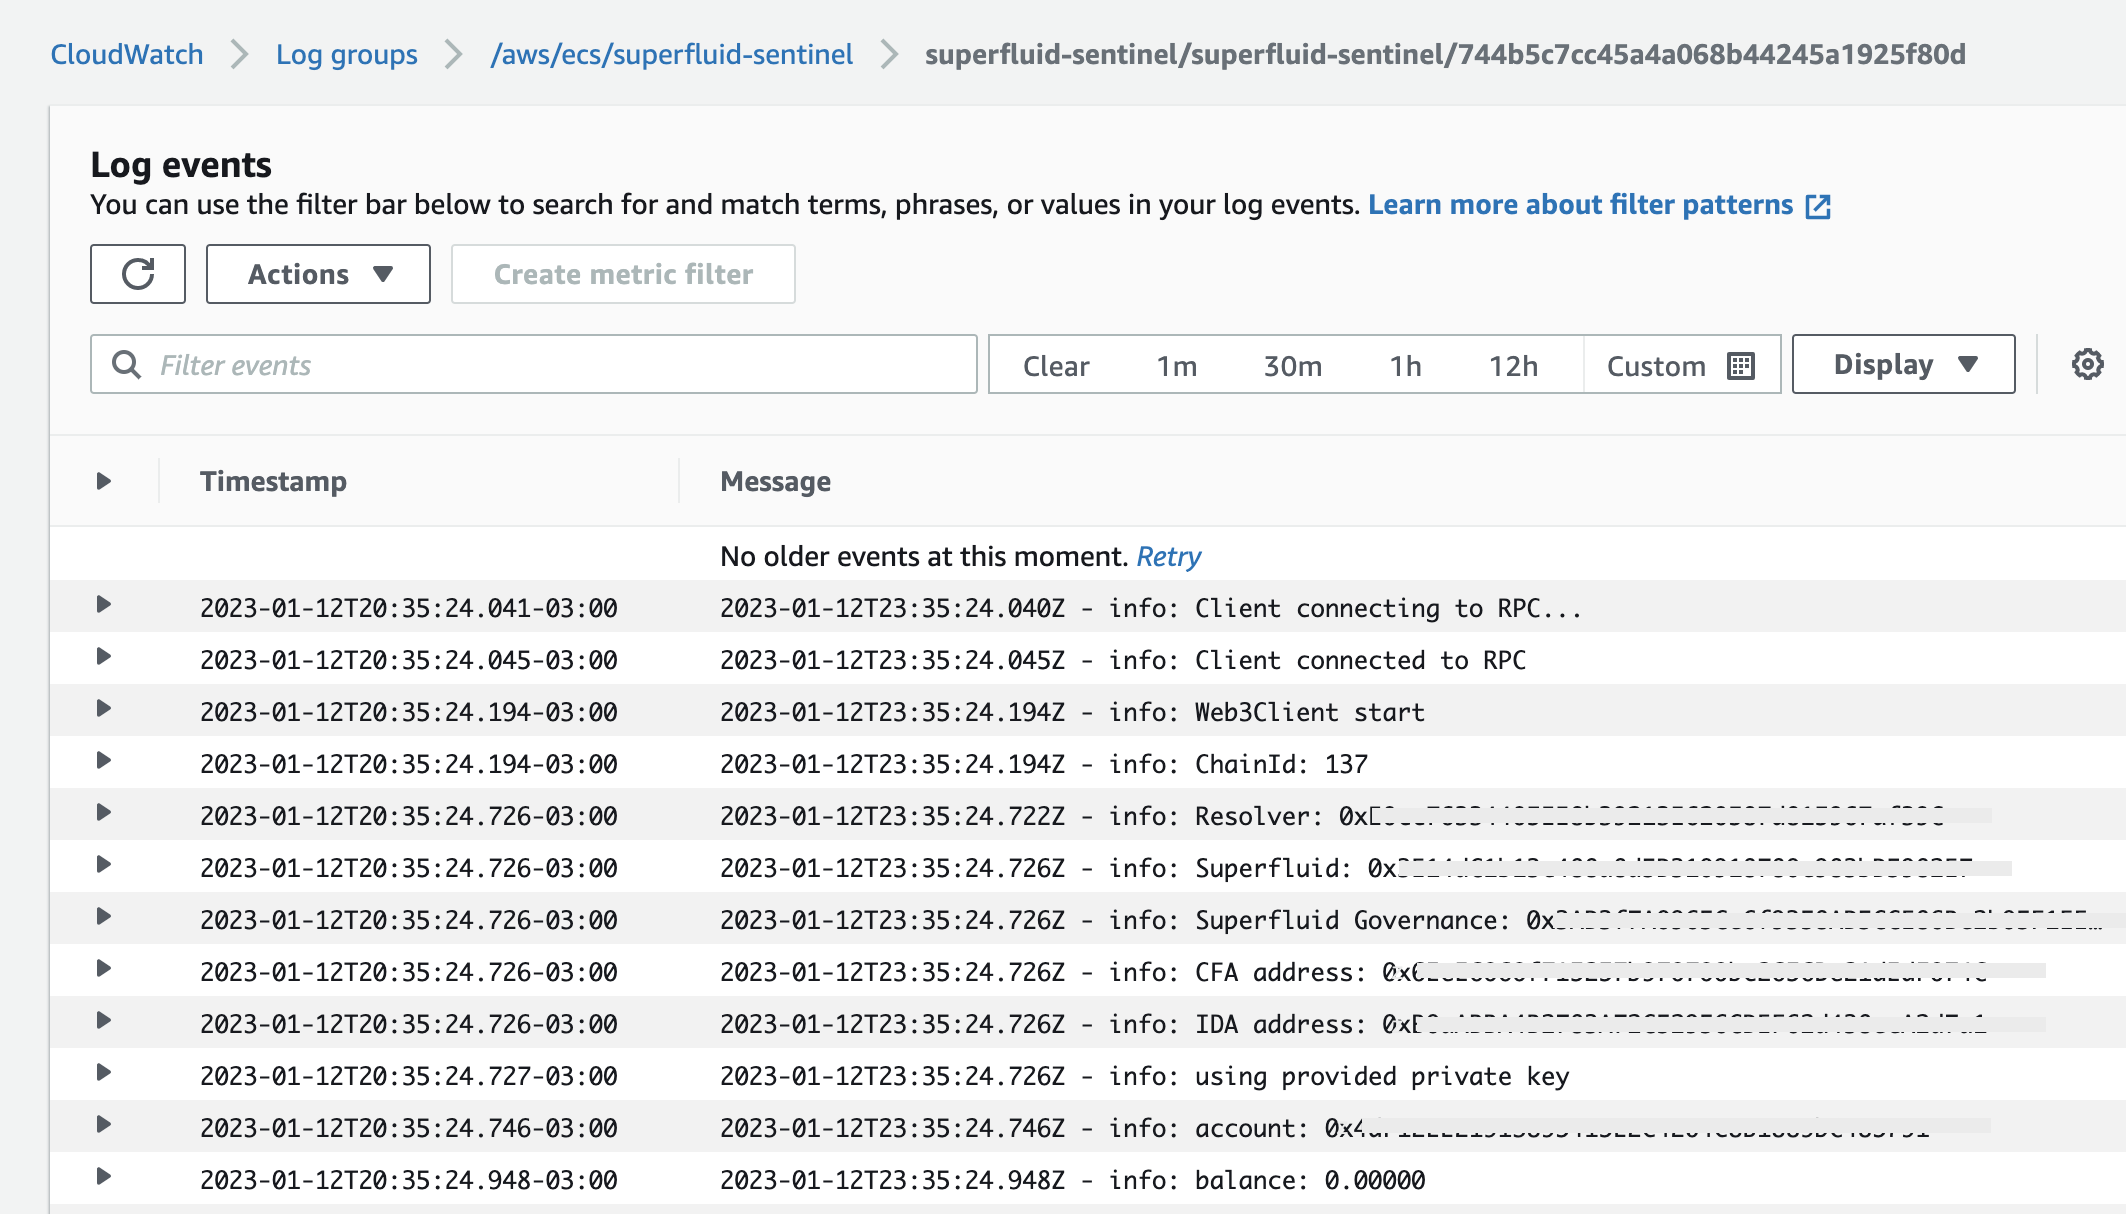Click the Retry link for older events

click(1168, 556)
